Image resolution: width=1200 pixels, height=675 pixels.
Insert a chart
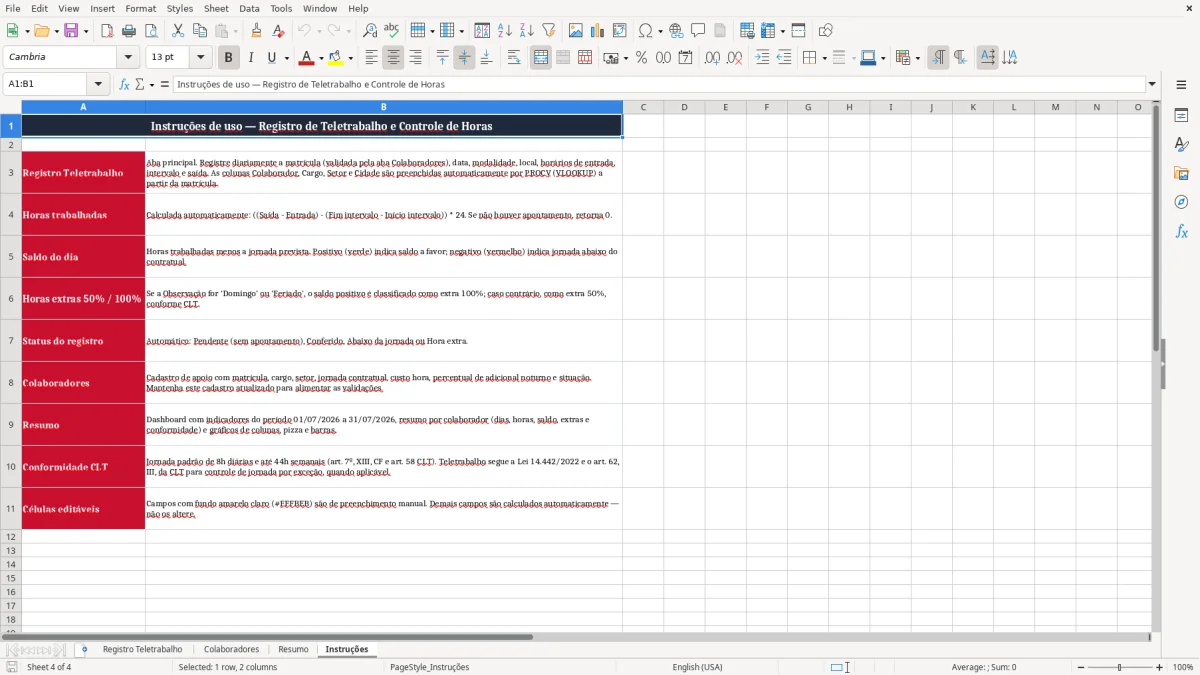597,31
